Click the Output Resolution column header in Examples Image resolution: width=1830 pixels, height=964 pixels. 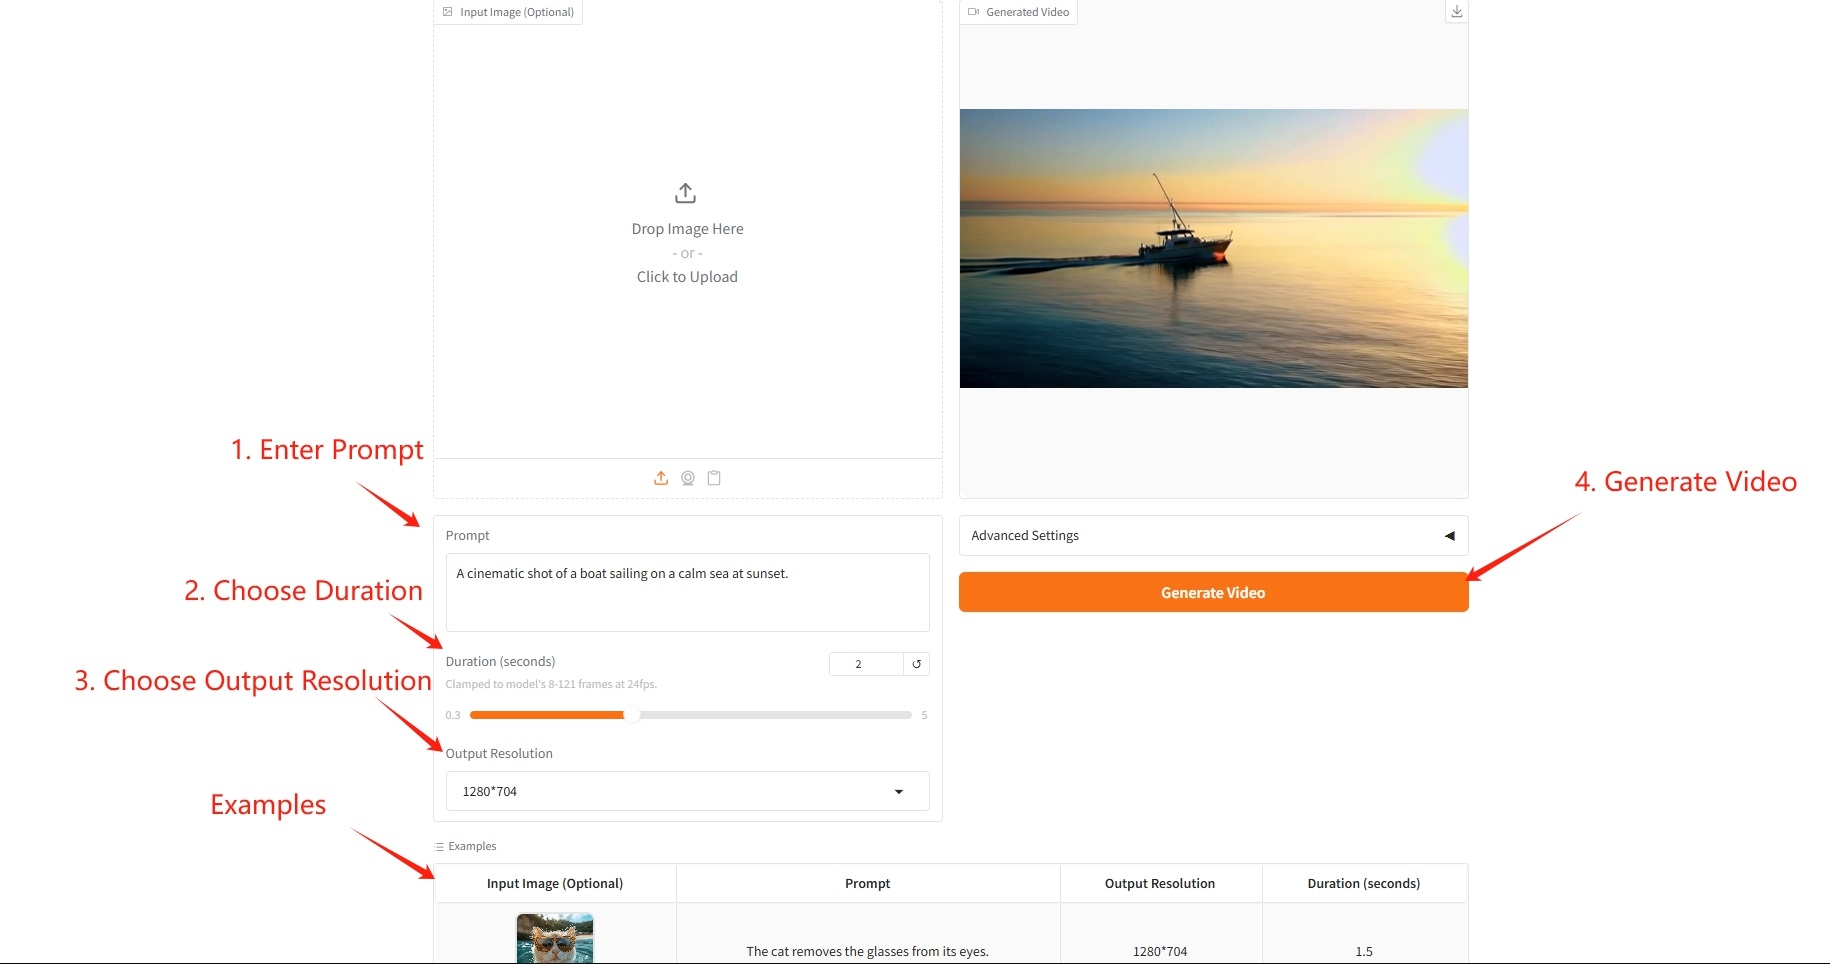coord(1160,883)
